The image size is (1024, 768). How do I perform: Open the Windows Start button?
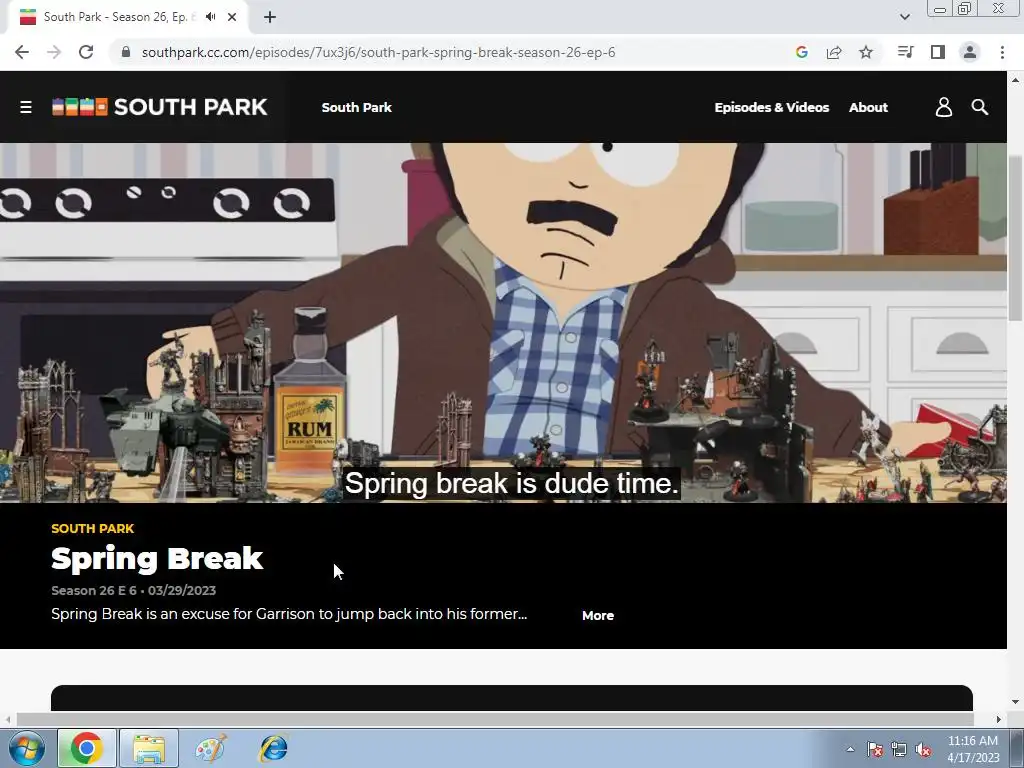26,748
